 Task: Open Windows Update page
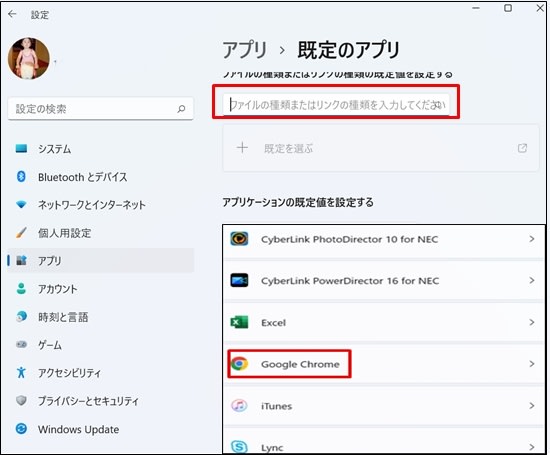[100, 429]
